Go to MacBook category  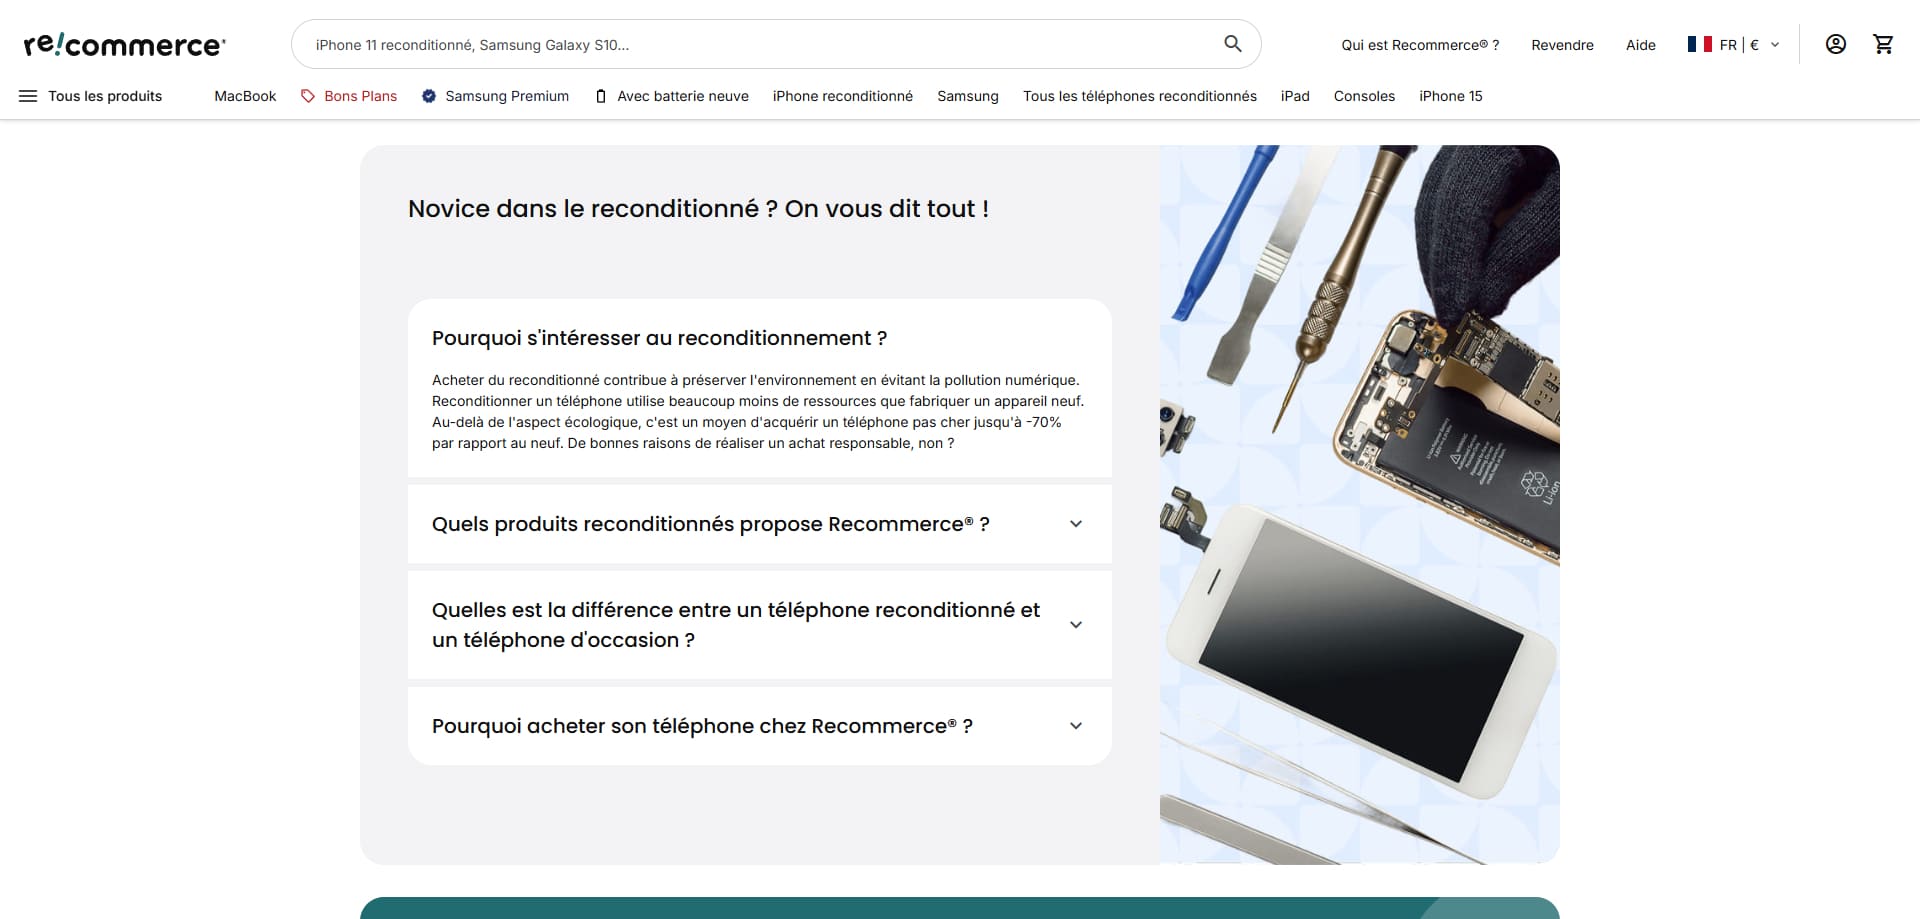pyautogui.click(x=245, y=96)
